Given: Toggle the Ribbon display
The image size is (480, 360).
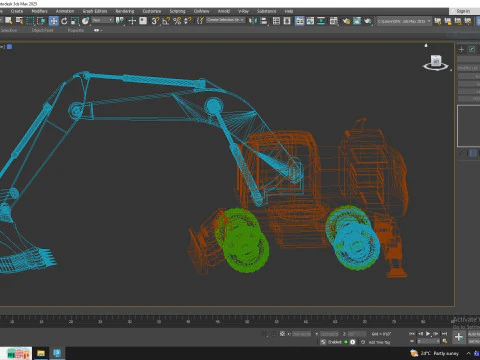Looking at the screenshot, I should 300,21.
